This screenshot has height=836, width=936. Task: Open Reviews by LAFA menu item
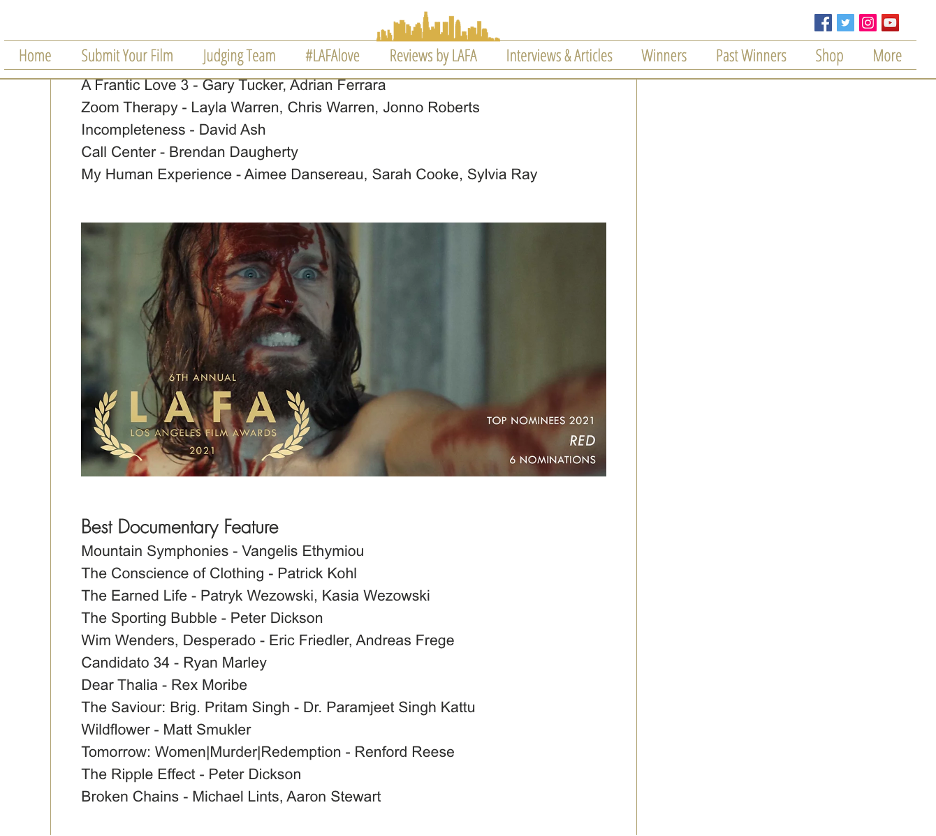[433, 56]
